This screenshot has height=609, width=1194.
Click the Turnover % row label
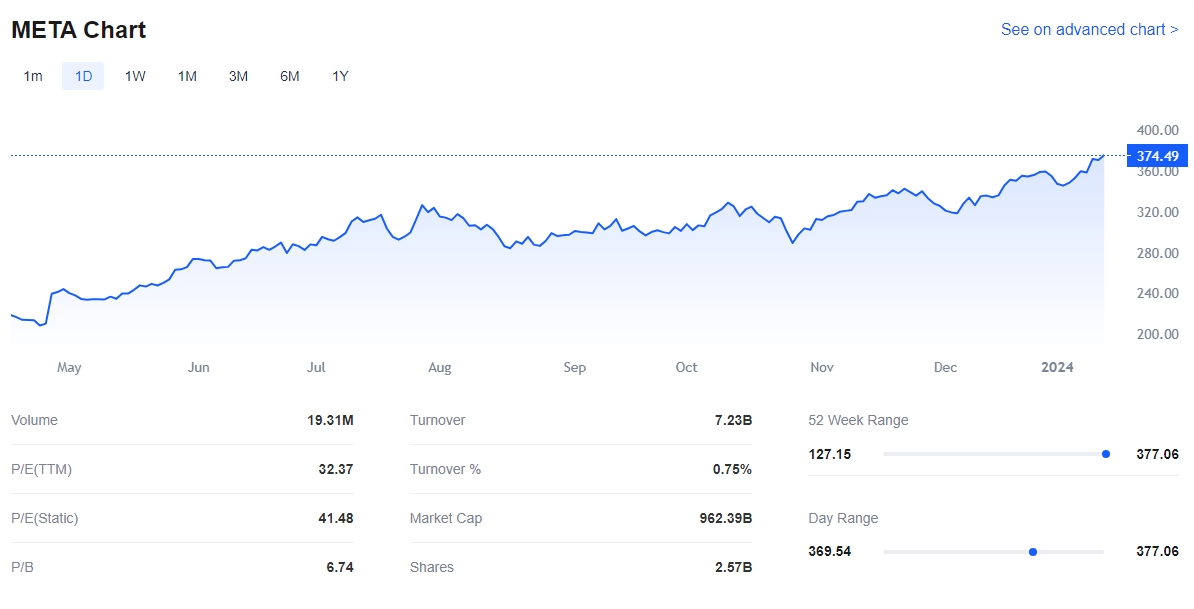pyautogui.click(x=445, y=469)
